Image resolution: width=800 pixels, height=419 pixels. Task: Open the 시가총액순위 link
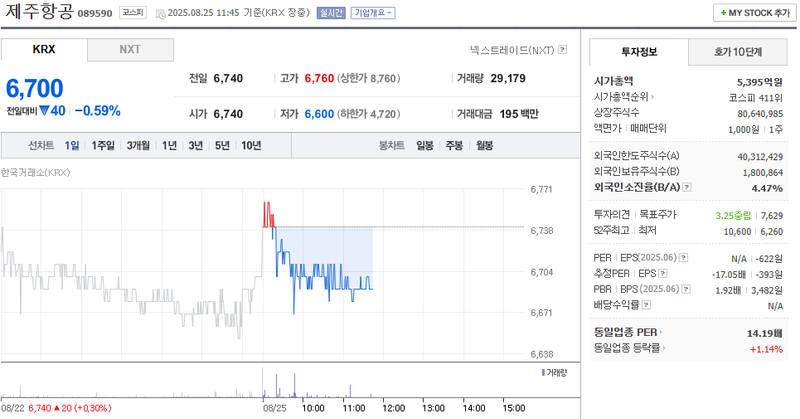click(623, 97)
